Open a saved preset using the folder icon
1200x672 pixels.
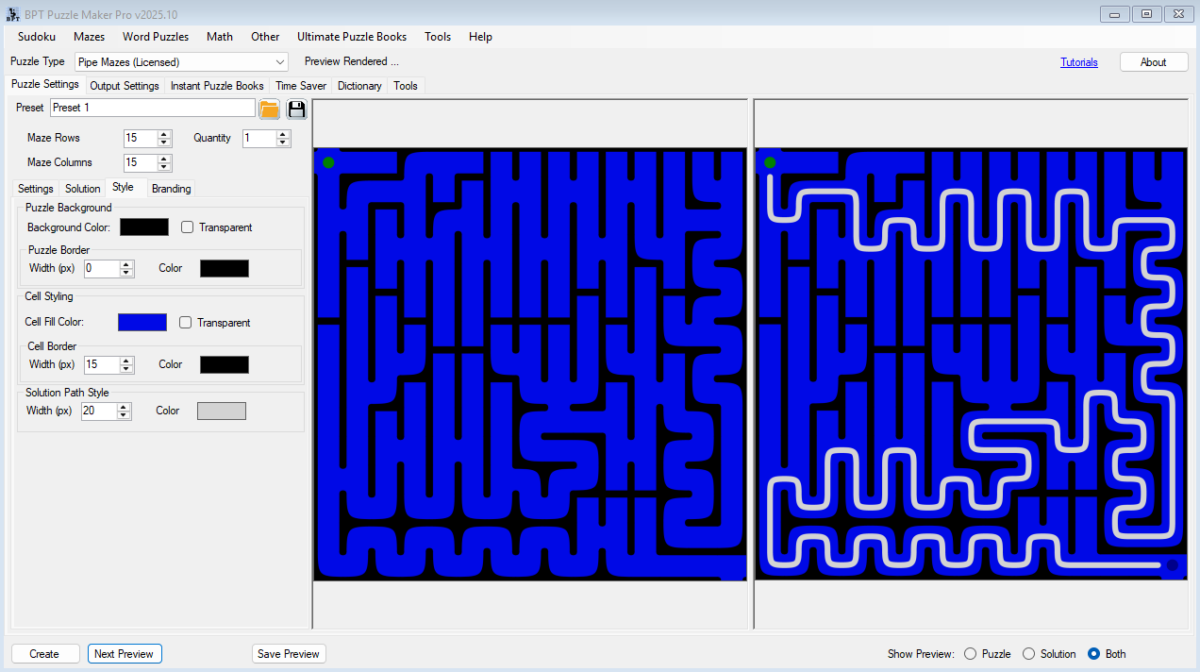(x=268, y=109)
